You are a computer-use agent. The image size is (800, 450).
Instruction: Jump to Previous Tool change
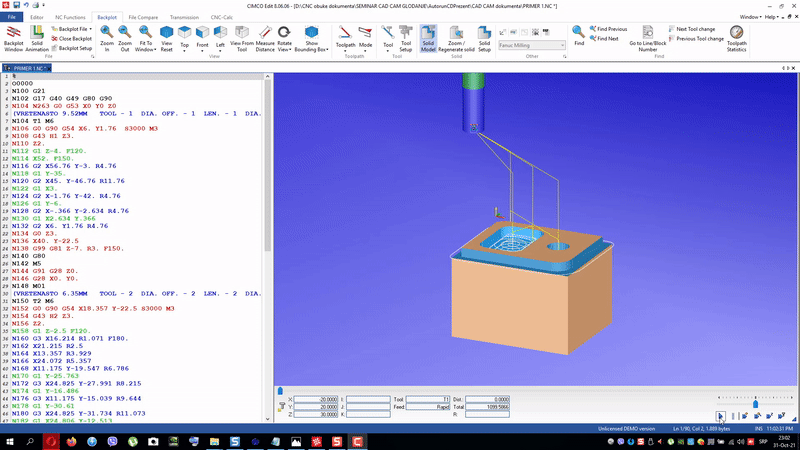(x=696, y=39)
